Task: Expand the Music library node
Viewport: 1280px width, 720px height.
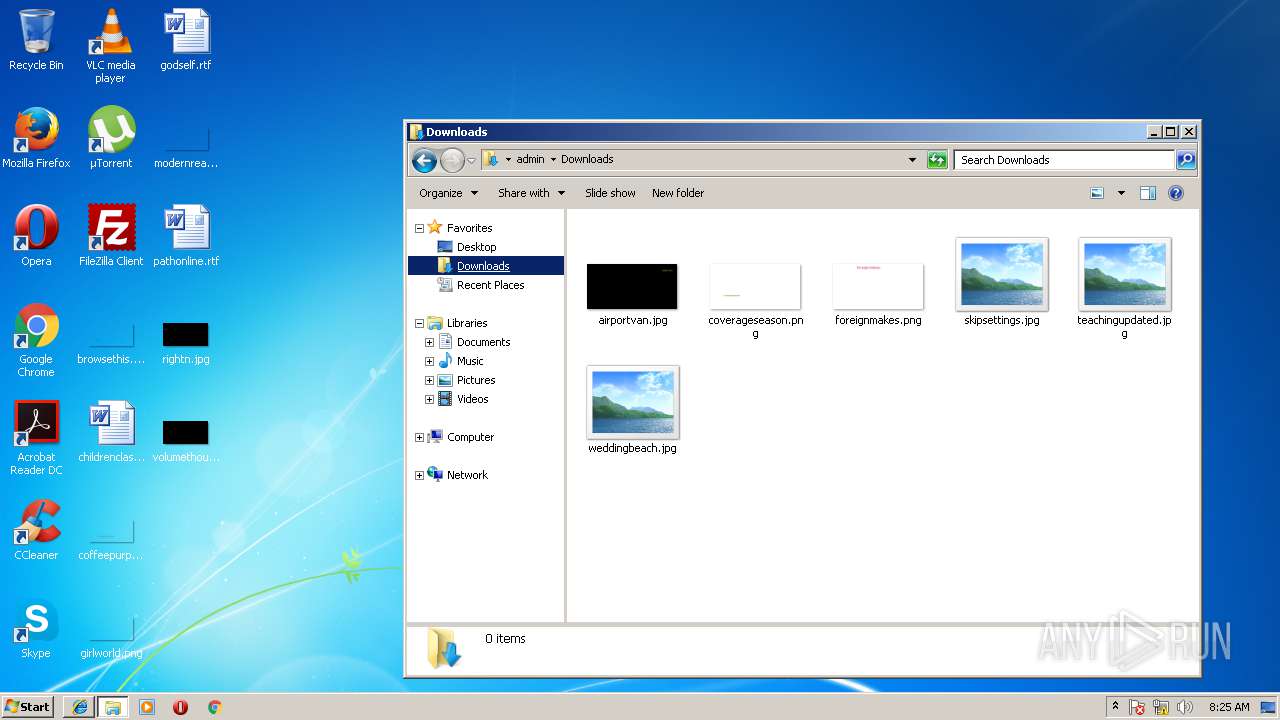Action: click(x=429, y=361)
